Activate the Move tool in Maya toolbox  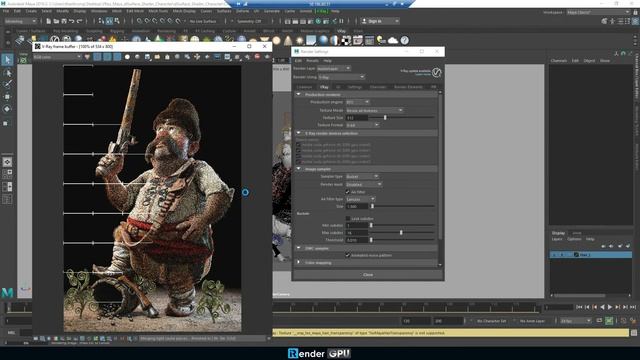tap(7, 97)
